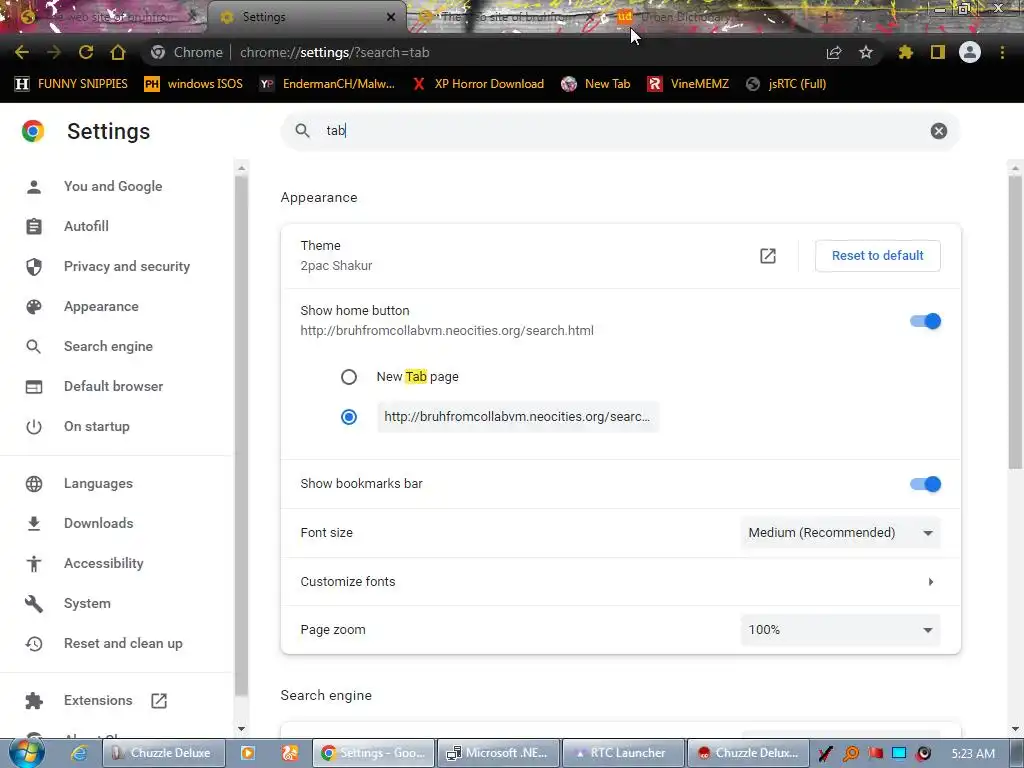Toggle the side panel icon in toolbar

pyautogui.click(x=938, y=52)
